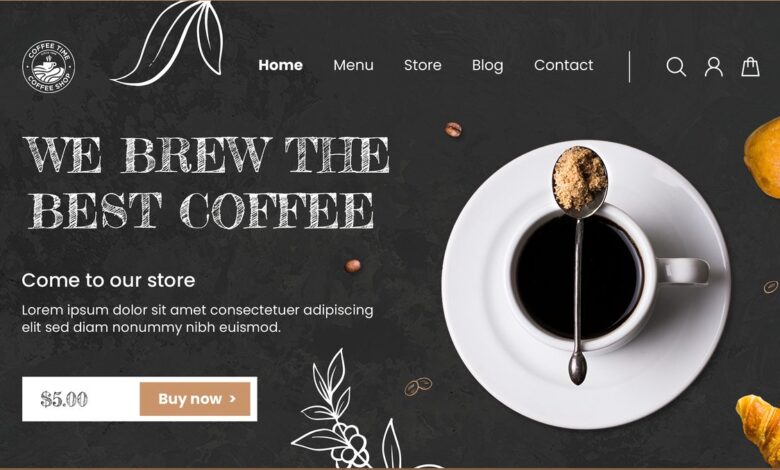Open the user account icon
780x470 pixels.
pos(713,67)
